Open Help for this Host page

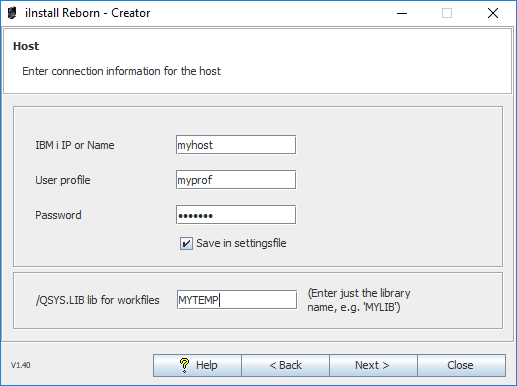coord(197,365)
